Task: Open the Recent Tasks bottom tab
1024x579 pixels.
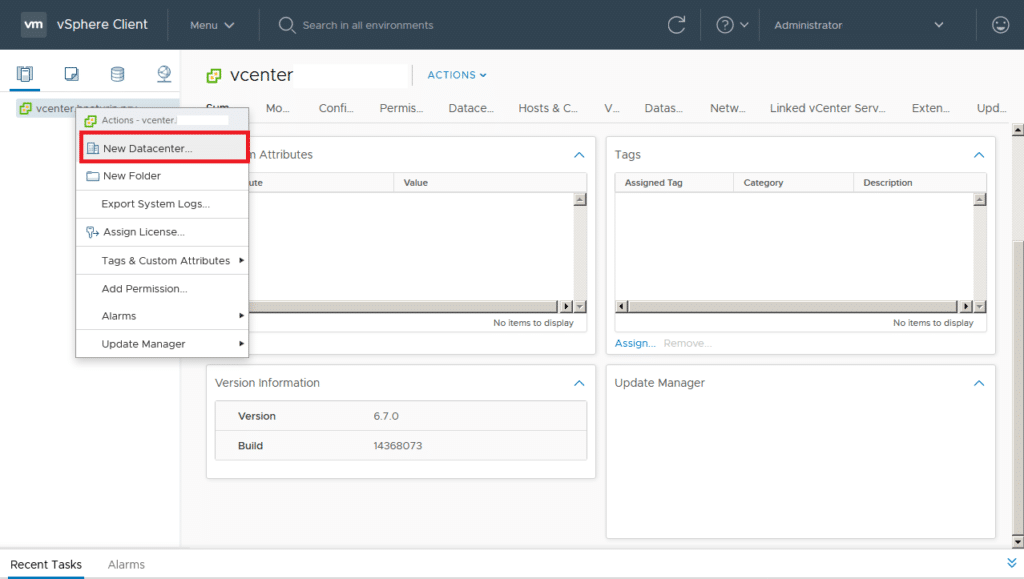Action: pos(46,565)
